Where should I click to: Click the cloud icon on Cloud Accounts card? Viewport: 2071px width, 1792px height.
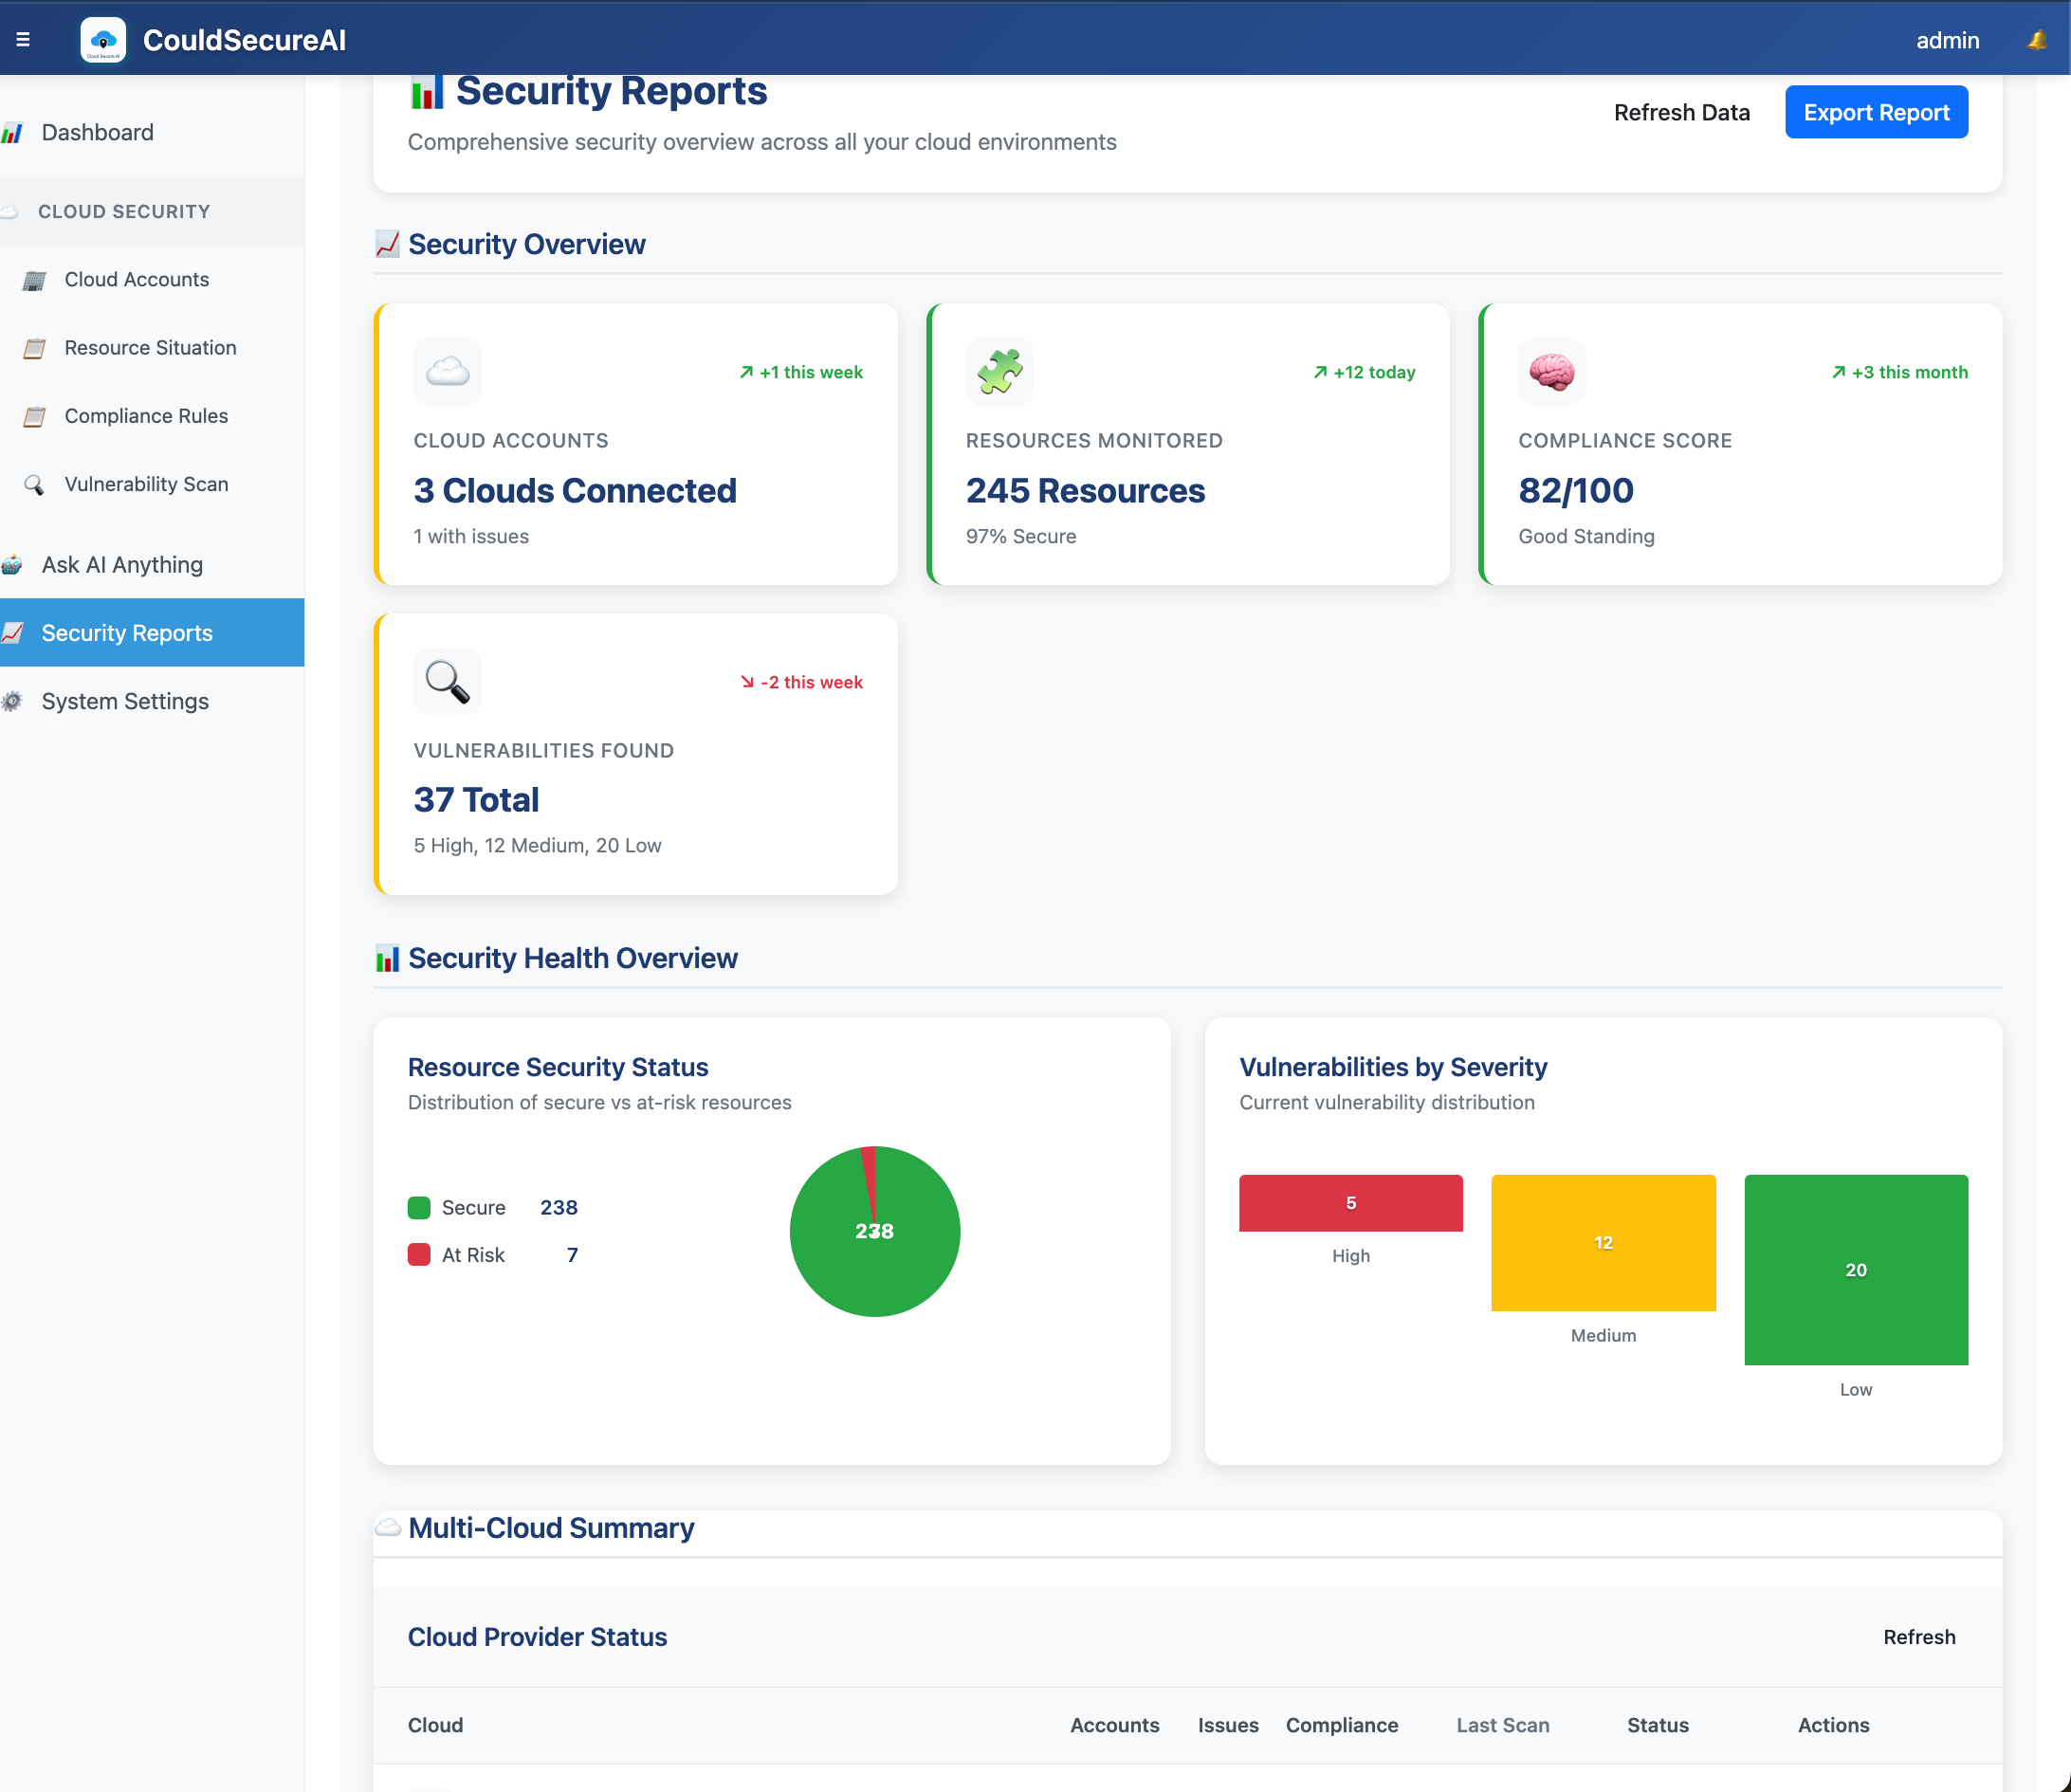tap(447, 371)
